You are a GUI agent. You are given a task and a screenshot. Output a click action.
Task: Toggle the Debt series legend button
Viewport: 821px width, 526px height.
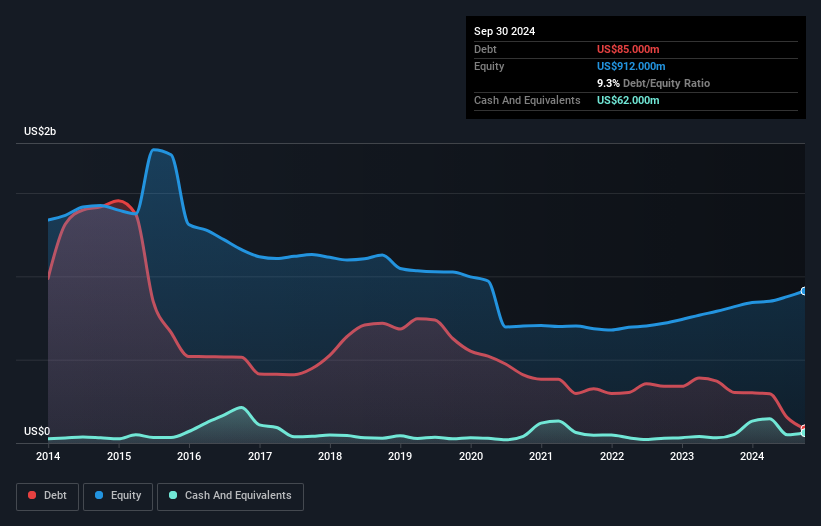coord(48,496)
